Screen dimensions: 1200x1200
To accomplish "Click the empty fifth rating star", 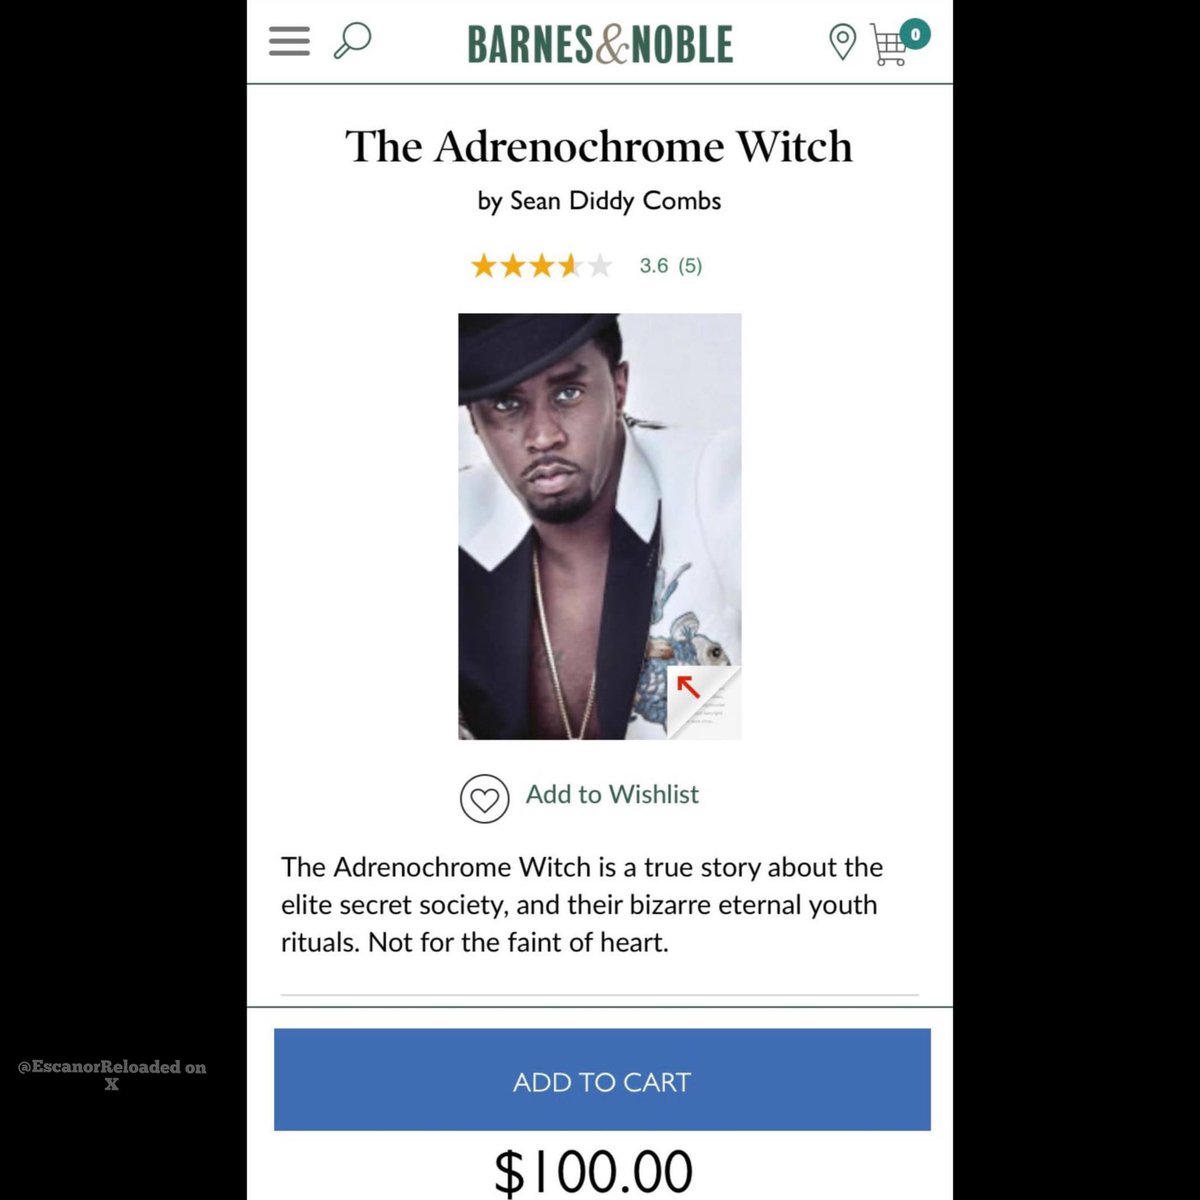I will (599, 266).
